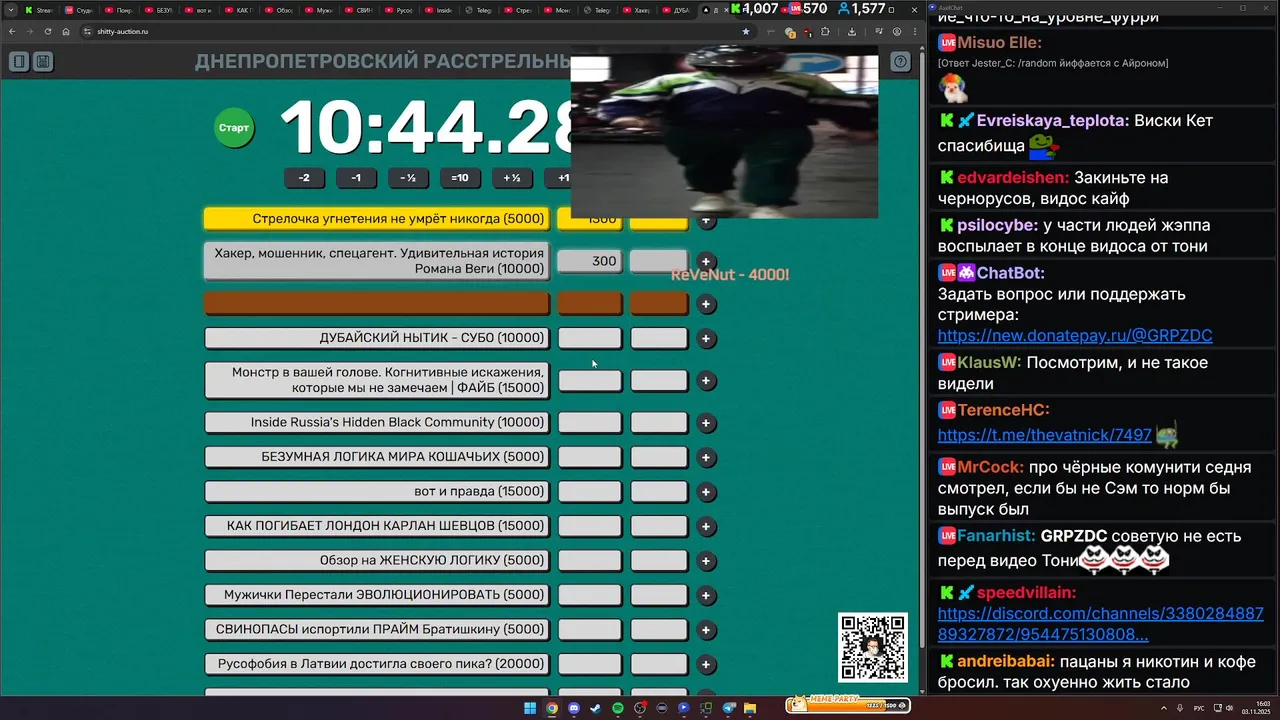Click username 'Fanarhist' in chat
The height and width of the screenshot is (720, 1280).
[x=996, y=536]
